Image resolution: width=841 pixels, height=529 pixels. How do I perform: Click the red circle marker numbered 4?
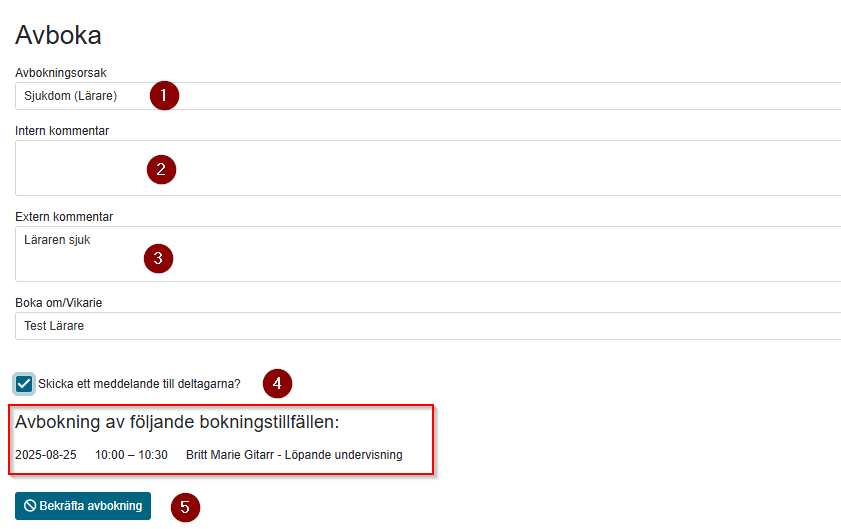click(x=277, y=384)
